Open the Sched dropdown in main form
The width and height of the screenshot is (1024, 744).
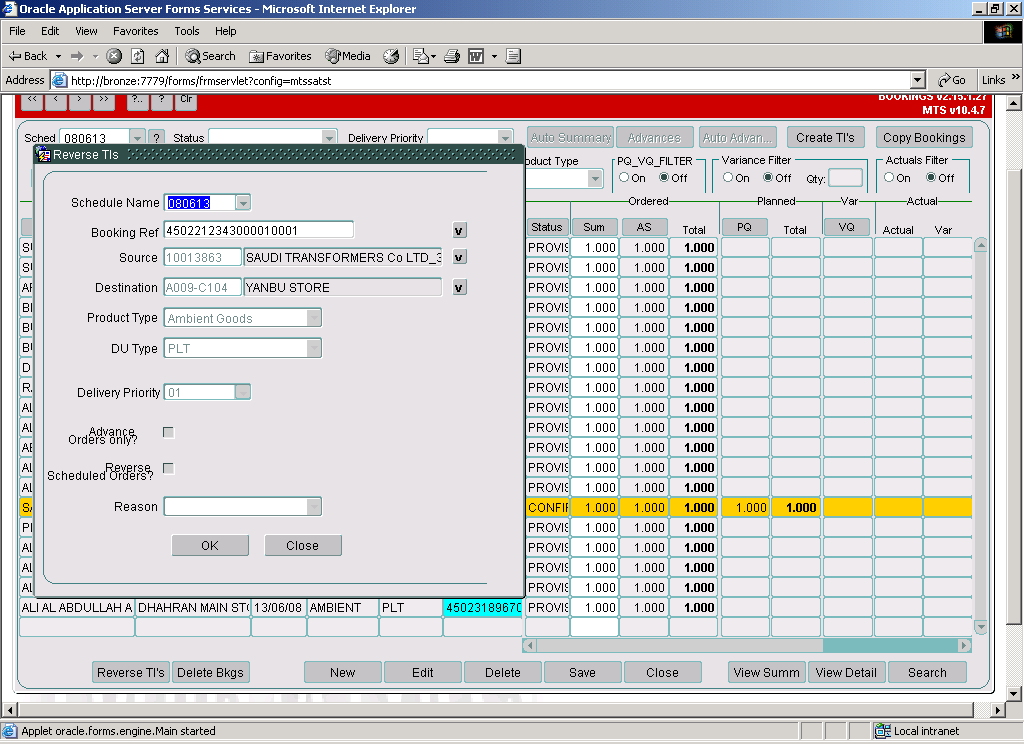point(137,138)
